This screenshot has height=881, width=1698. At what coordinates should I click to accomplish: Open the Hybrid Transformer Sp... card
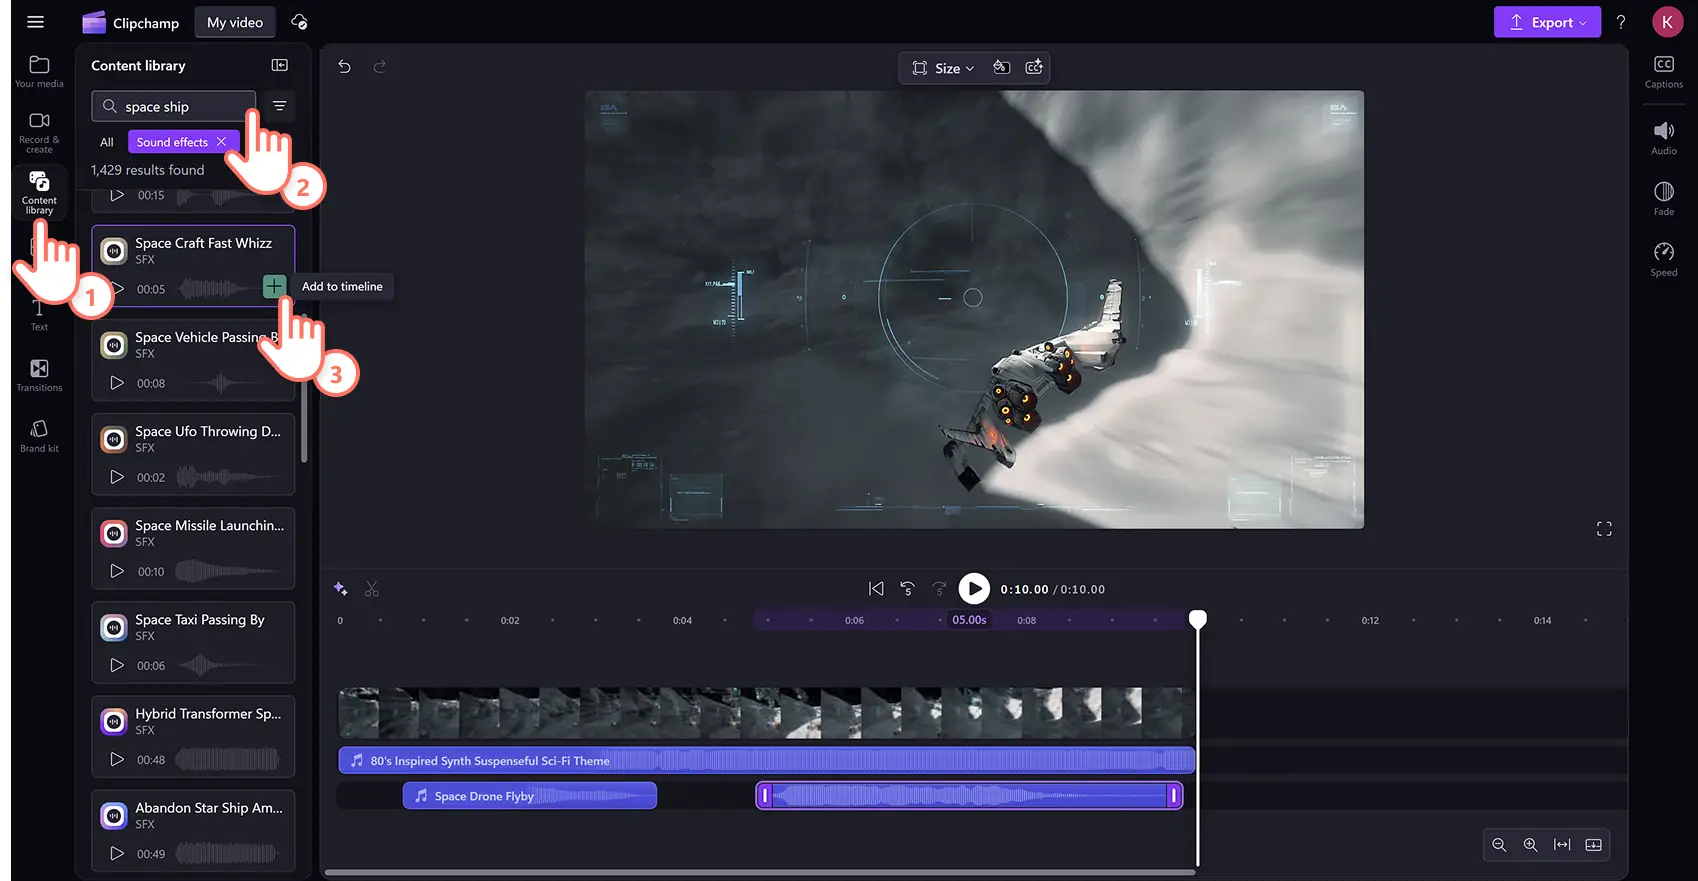[193, 736]
